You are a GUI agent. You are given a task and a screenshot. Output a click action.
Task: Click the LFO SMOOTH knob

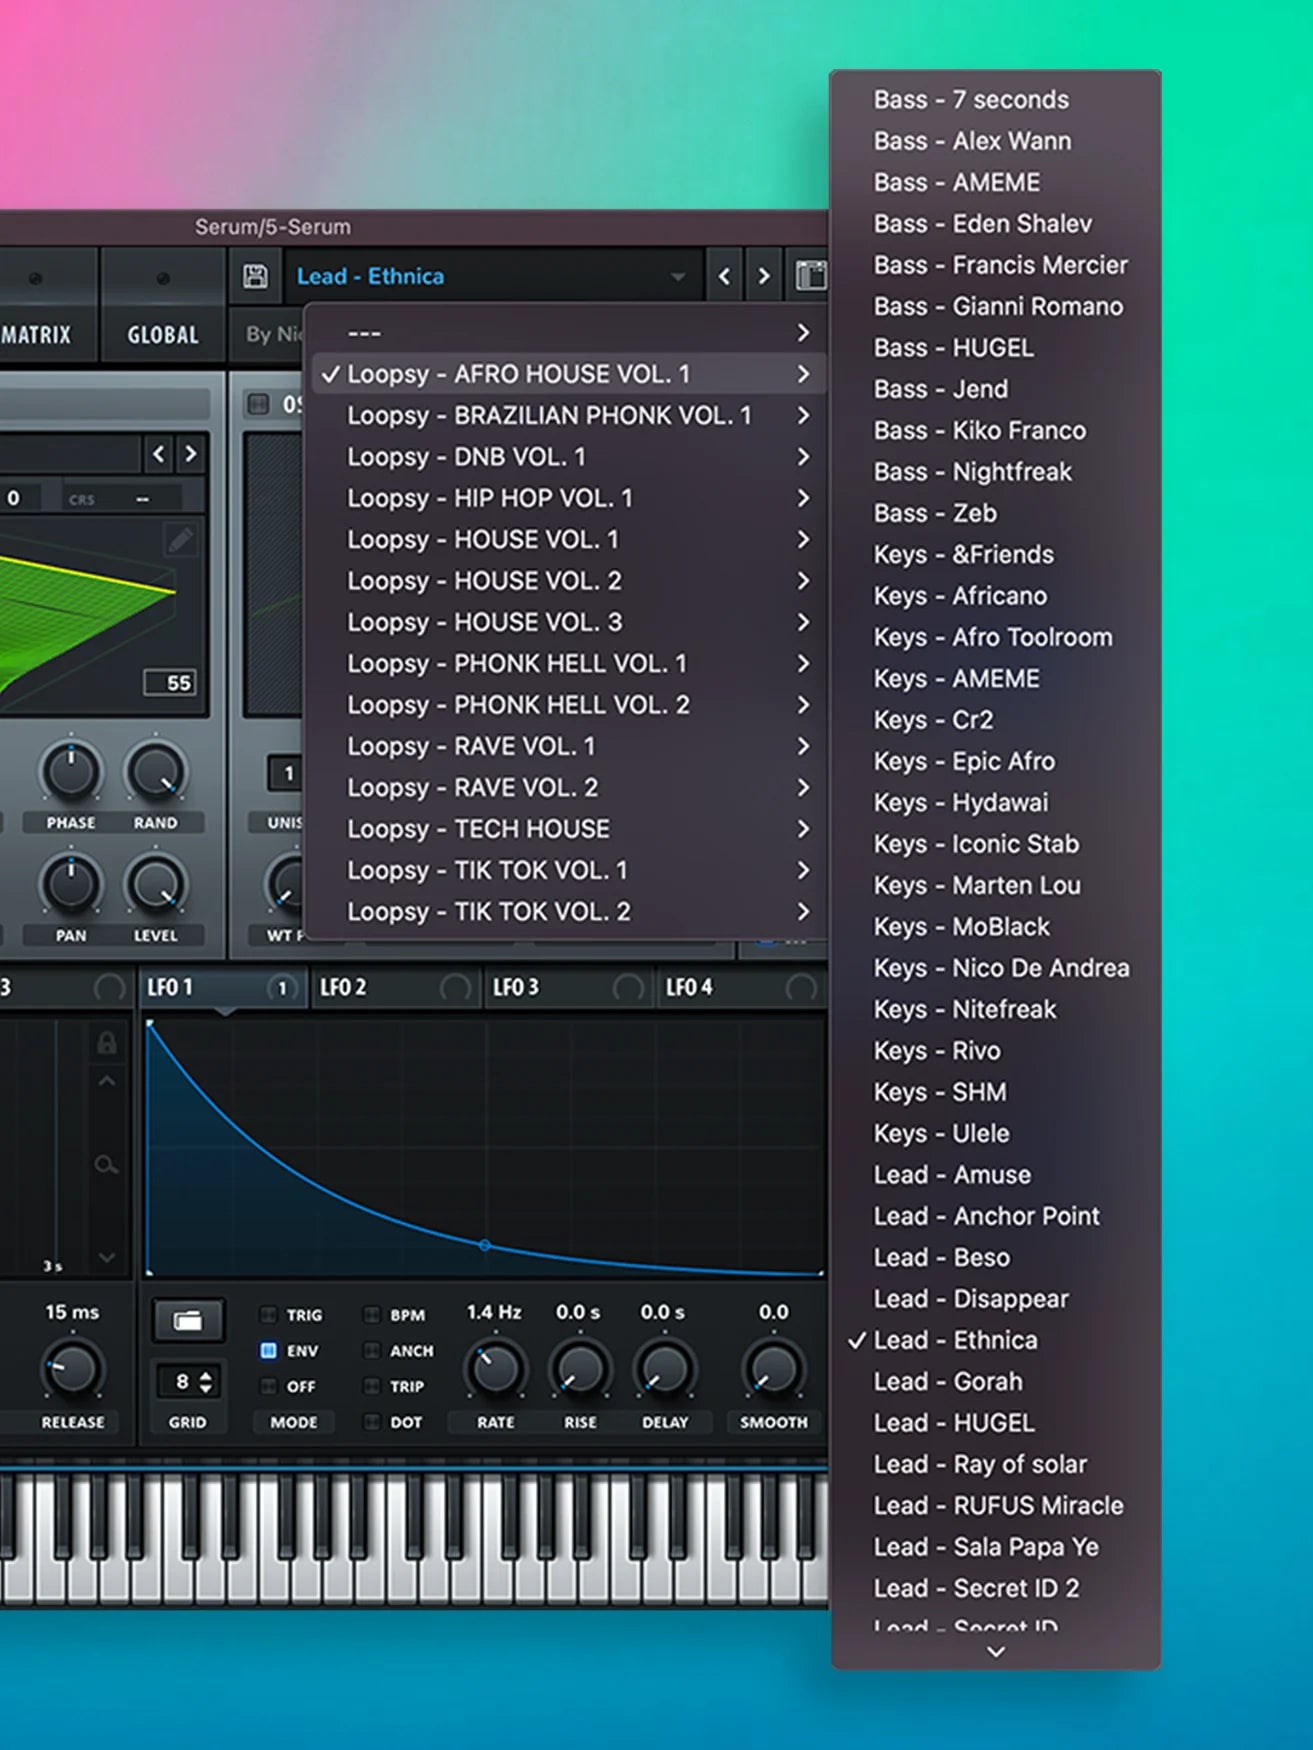[773, 1370]
